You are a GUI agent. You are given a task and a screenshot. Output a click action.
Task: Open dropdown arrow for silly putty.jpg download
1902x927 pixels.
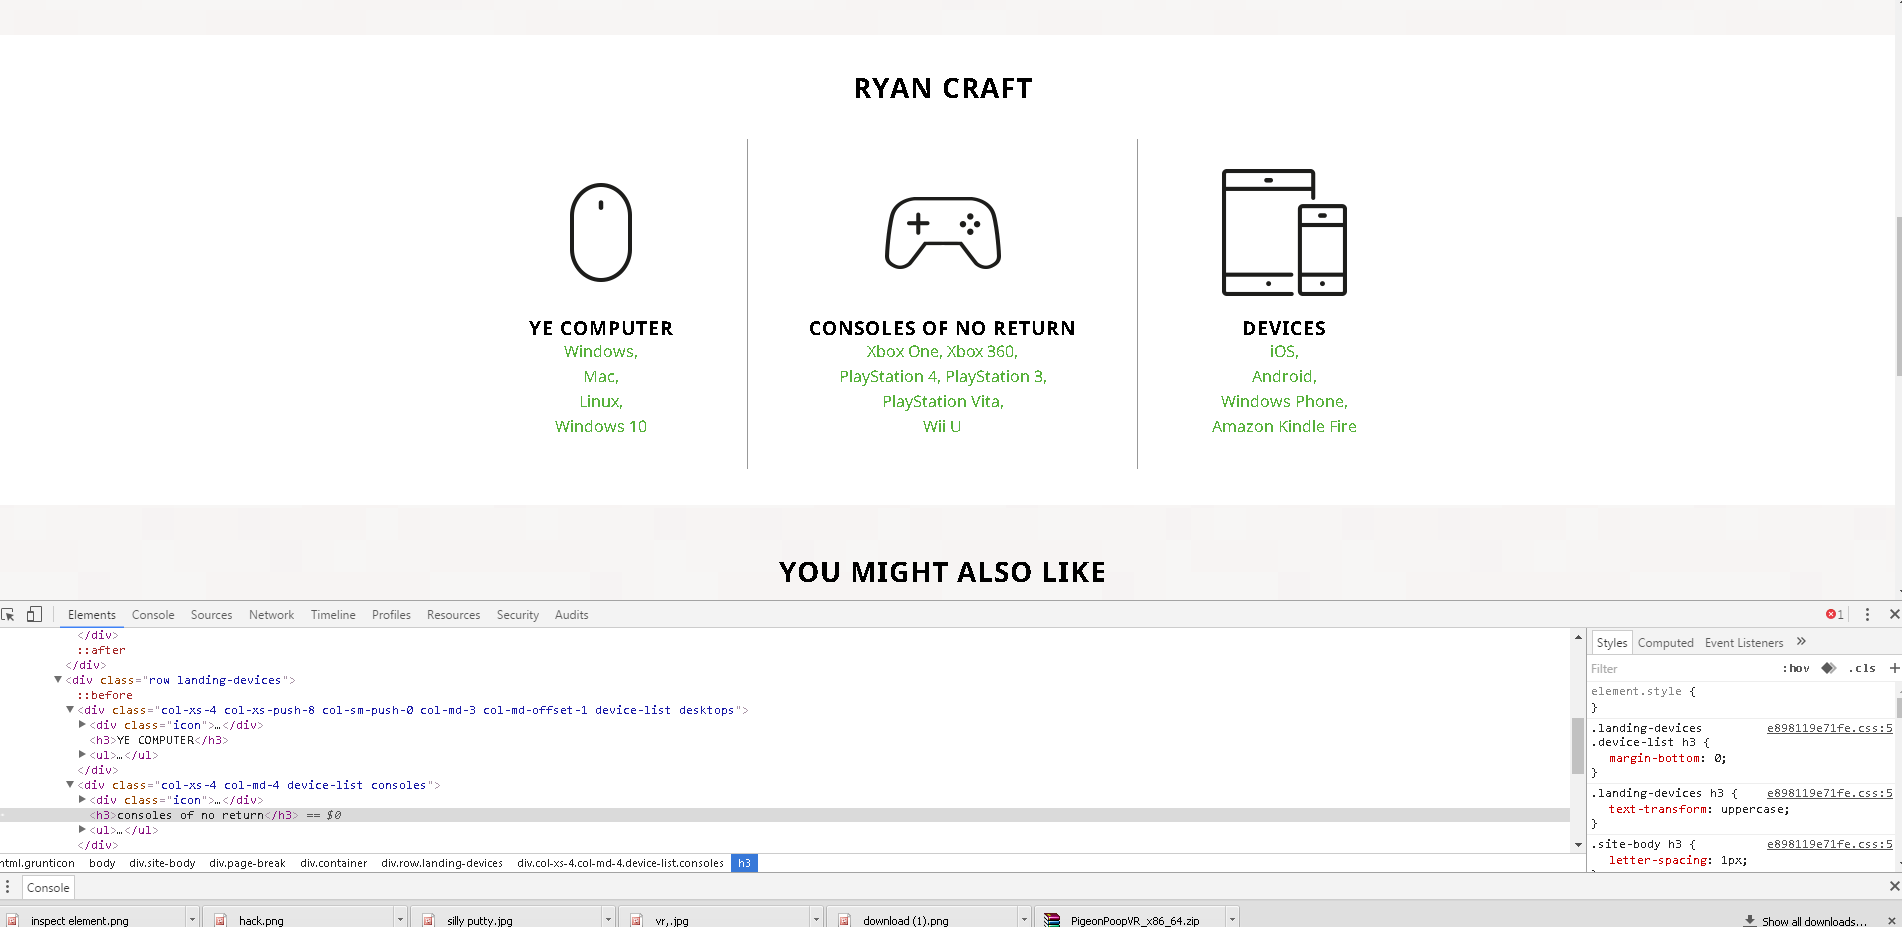[x=607, y=920]
